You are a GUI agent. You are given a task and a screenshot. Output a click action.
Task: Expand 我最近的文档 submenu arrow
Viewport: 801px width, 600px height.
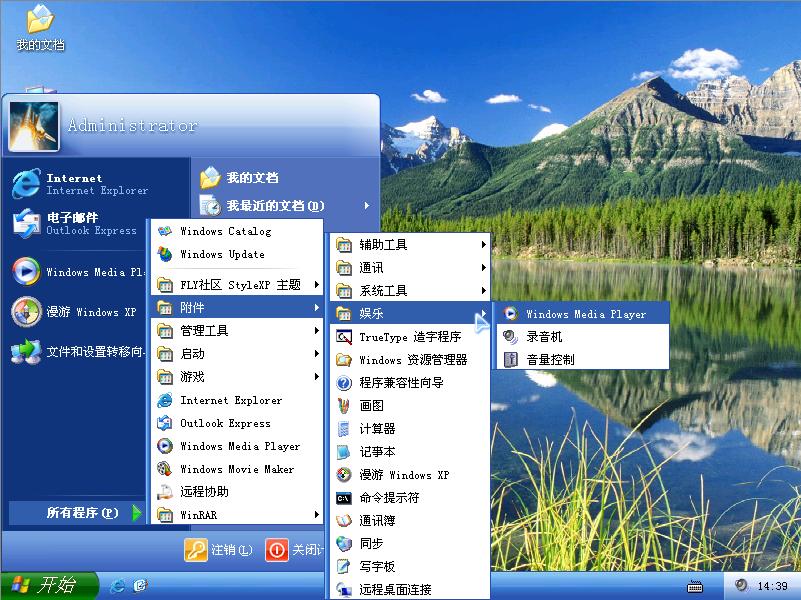(367, 205)
